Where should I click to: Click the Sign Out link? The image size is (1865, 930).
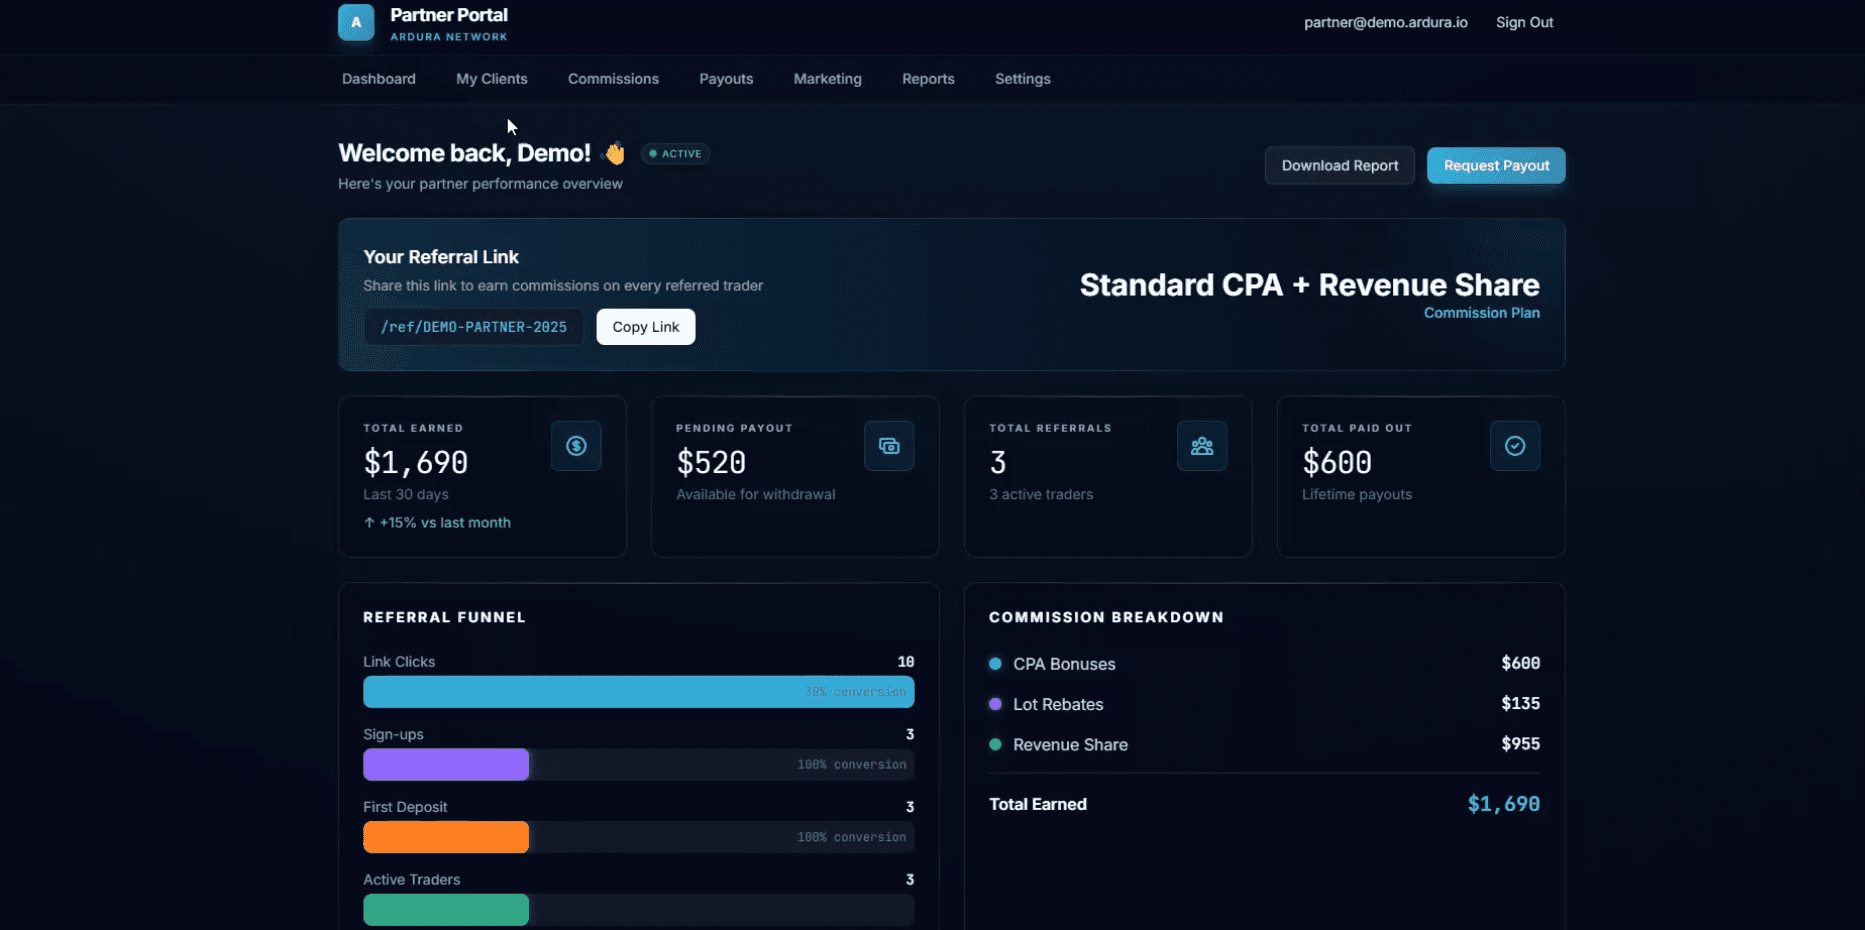point(1524,22)
